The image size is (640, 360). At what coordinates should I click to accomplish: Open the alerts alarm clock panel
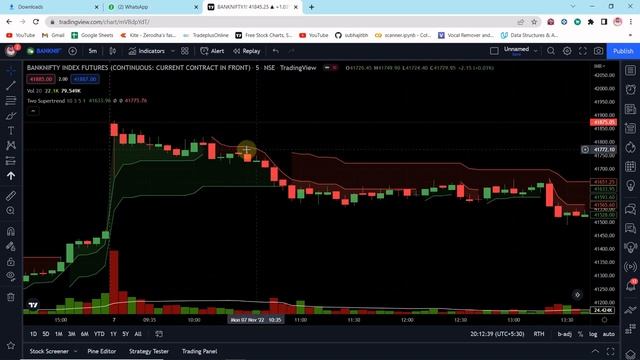[x=630, y=89]
